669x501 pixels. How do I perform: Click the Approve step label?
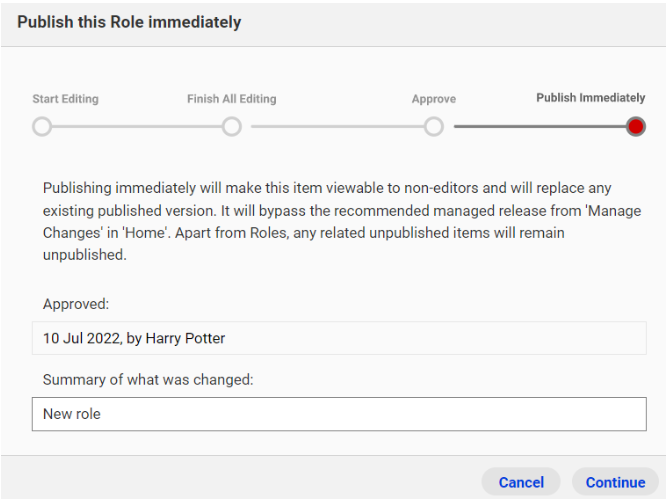coord(433,99)
